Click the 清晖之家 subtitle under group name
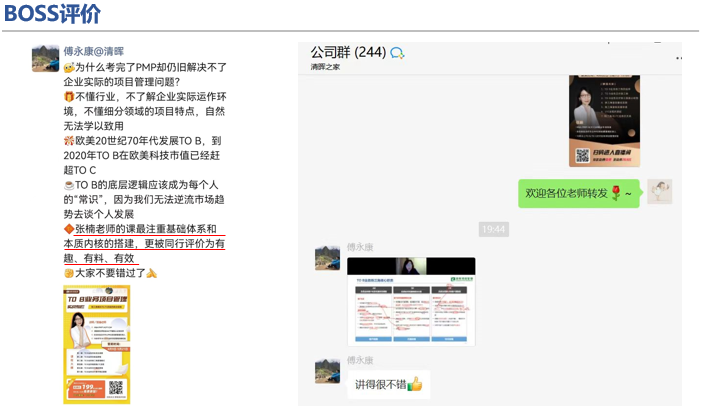 tap(325, 67)
